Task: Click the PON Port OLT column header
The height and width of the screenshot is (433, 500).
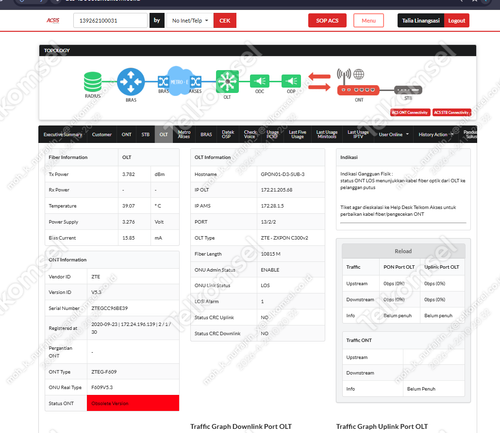Action: click(x=399, y=267)
